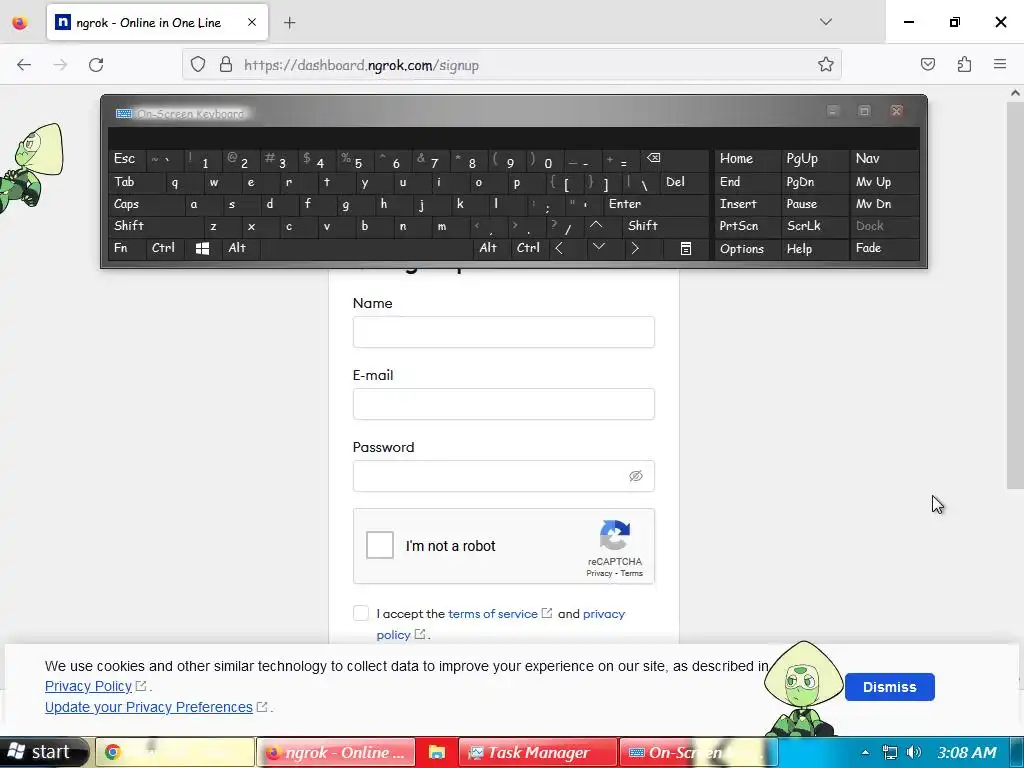1024x768 pixels.
Task: Open the Privacy Policy link in cookie banner
Action: tap(88, 686)
